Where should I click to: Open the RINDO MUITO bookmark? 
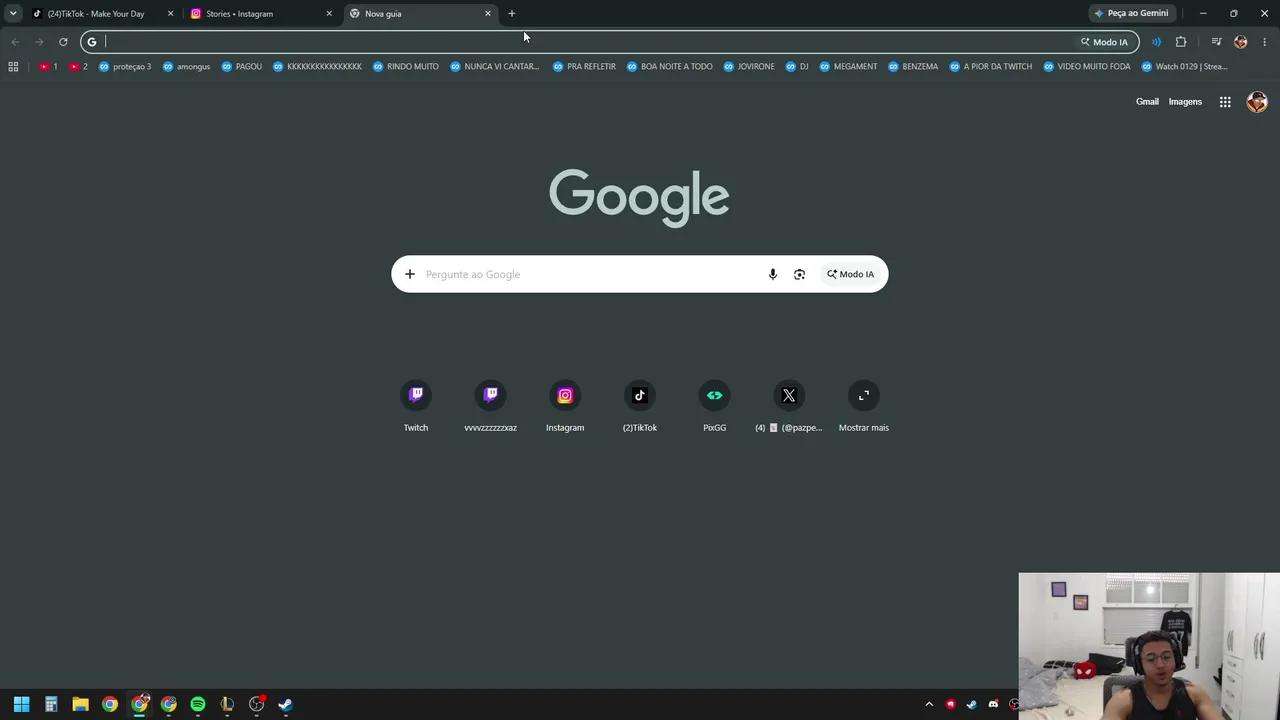(406, 67)
